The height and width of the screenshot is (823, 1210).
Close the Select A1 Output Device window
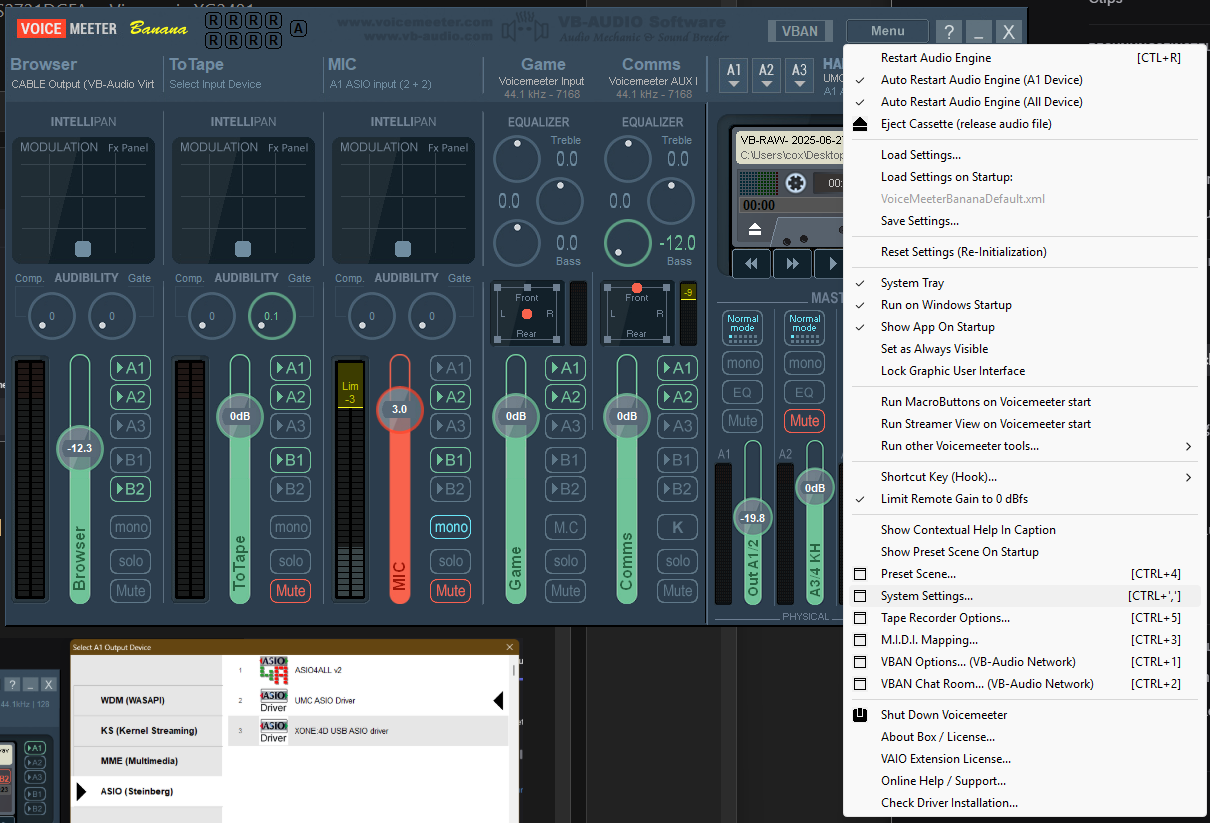(510, 647)
